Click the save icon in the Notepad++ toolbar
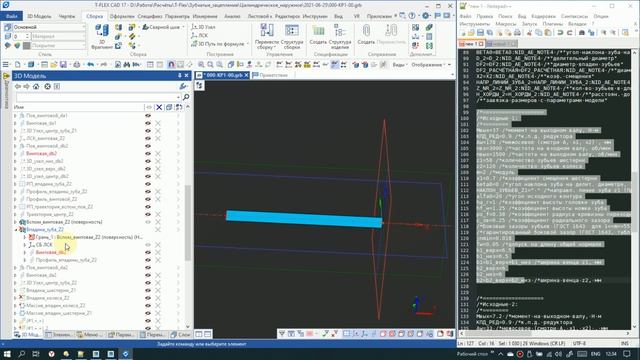The image size is (640, 360). click(480, 33)
